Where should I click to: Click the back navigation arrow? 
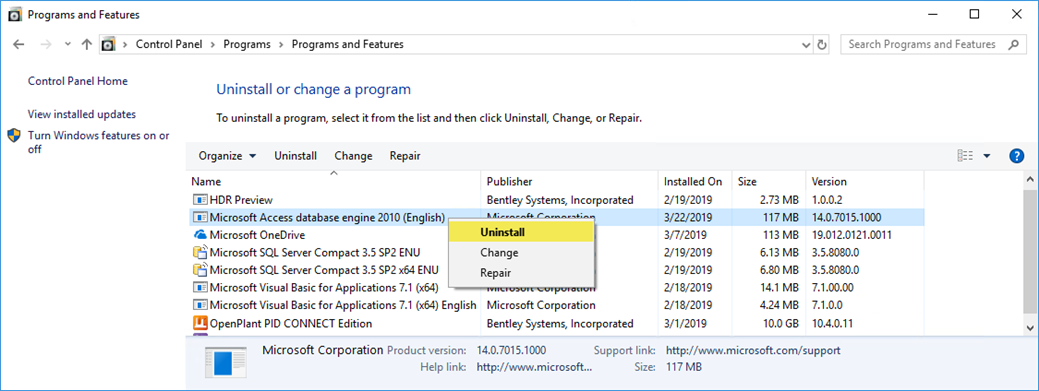click(19, 44)
